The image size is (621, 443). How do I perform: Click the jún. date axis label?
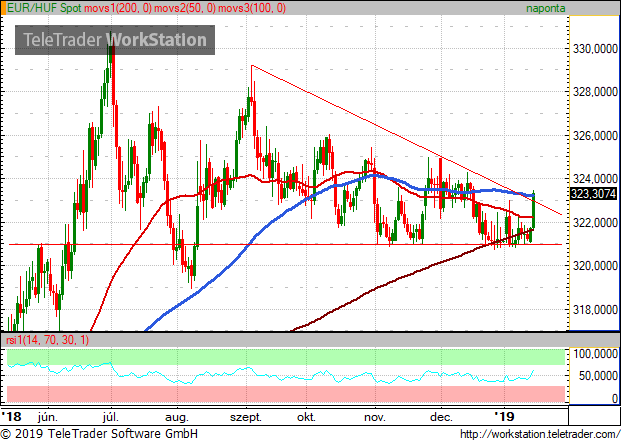pyautogui.click(x=48, y=417)
